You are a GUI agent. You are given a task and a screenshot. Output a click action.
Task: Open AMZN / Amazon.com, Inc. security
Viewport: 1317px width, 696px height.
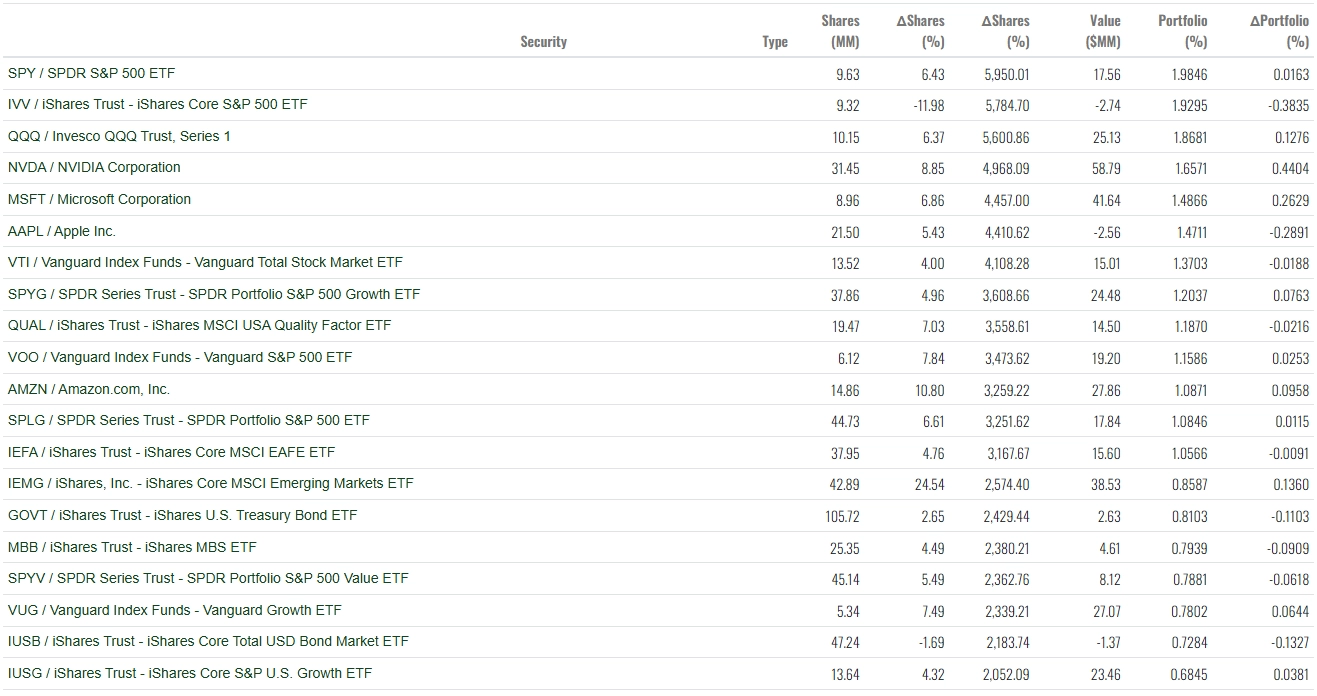[89, 389]
